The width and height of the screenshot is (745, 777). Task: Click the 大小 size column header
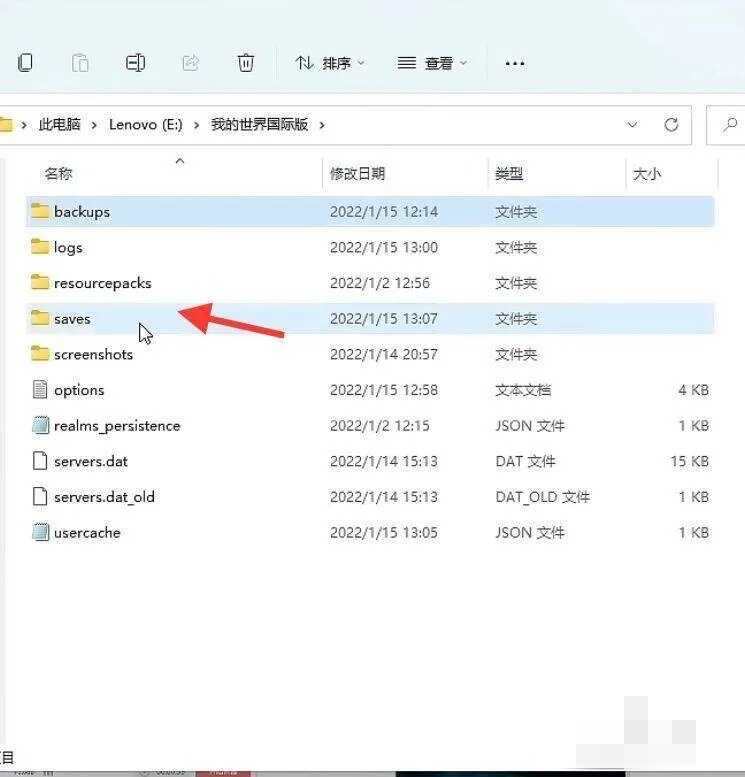click(x=647, y=174)
